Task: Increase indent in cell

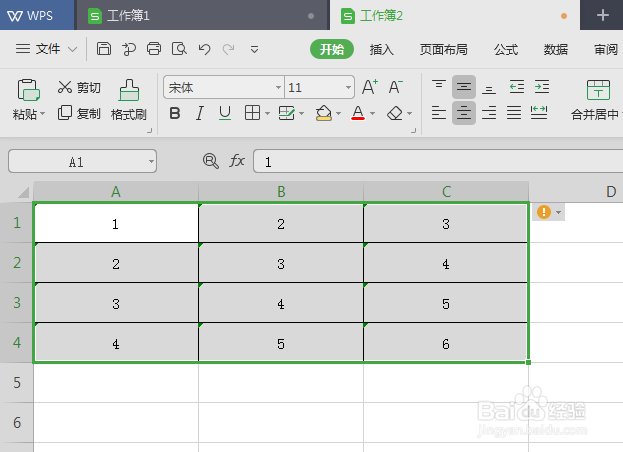Action: tap(542, 87)
